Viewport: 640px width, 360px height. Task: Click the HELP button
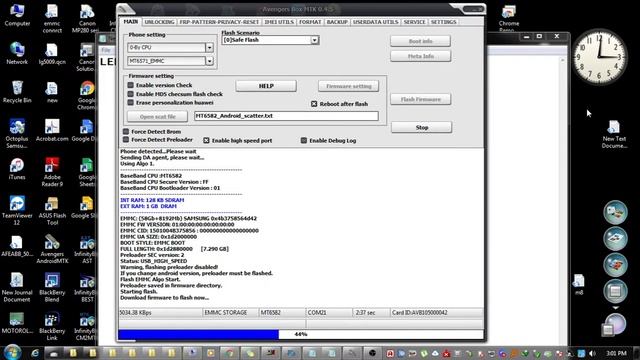(x=266, y=86)
